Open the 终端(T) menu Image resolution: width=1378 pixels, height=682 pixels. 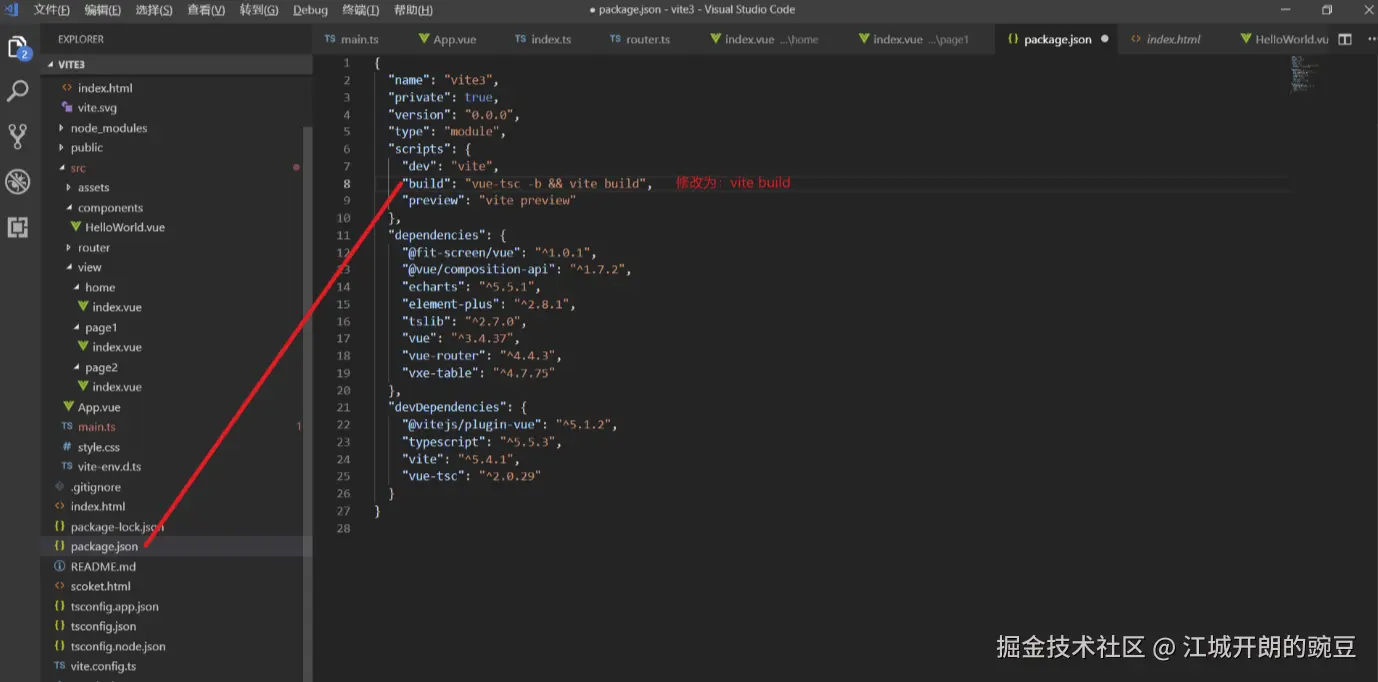(x=361, y=10)
